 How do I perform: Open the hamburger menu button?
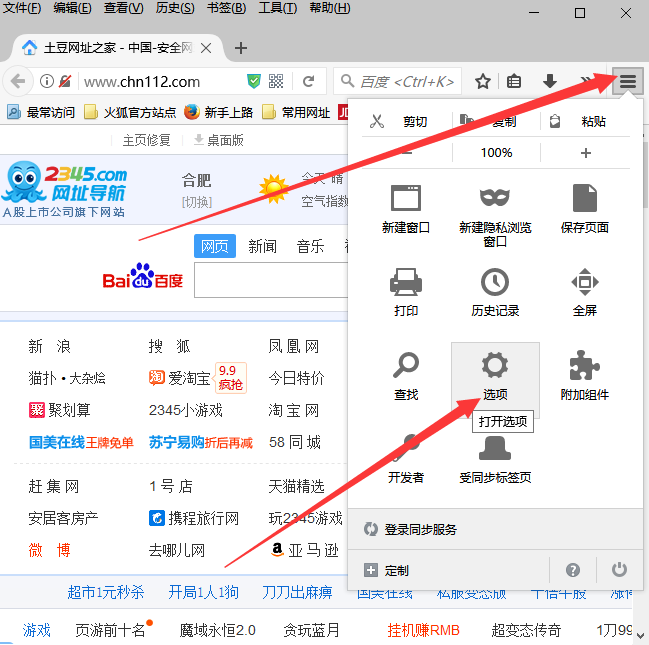coord(627,81)
